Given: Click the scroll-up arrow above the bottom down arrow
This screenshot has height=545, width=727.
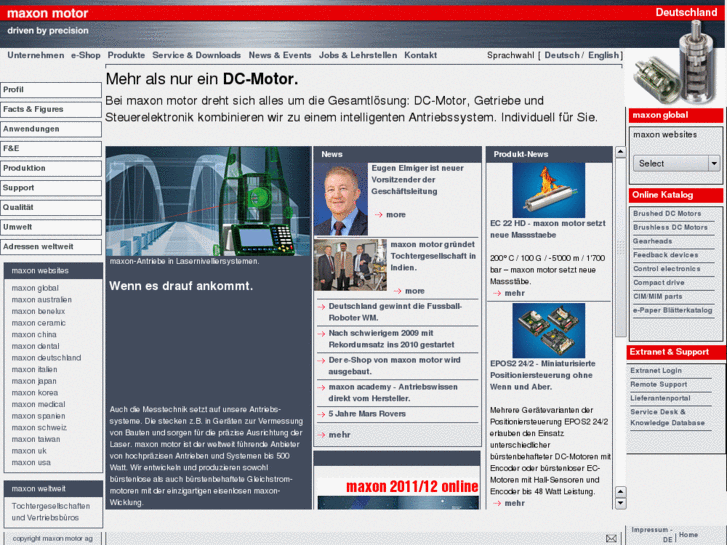Looking at the screenshot, I should point(620,492).
